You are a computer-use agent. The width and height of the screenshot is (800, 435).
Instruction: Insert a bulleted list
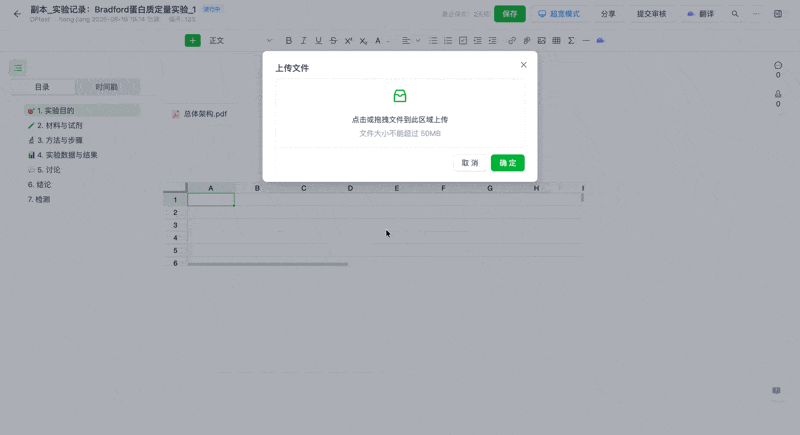pyautogui.click(x=433, y=40)
